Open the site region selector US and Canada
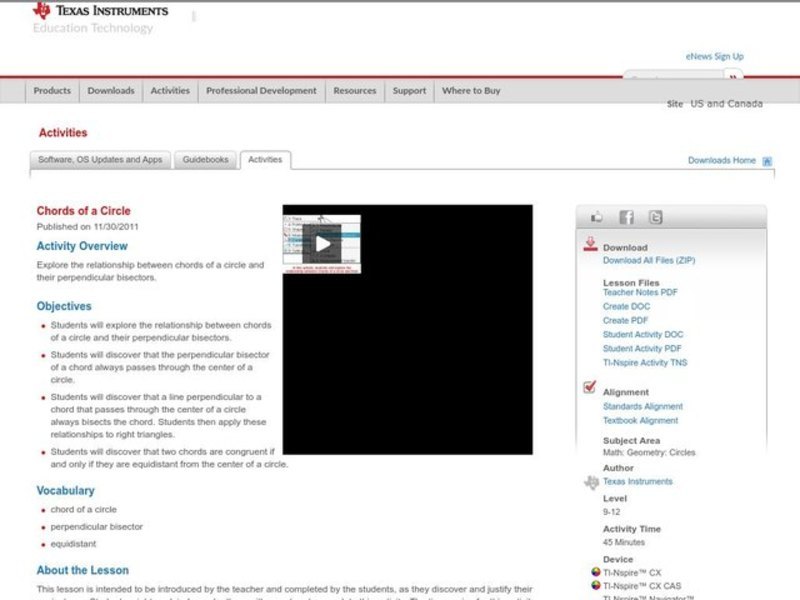The image size is (800, 600). point(726,104)
